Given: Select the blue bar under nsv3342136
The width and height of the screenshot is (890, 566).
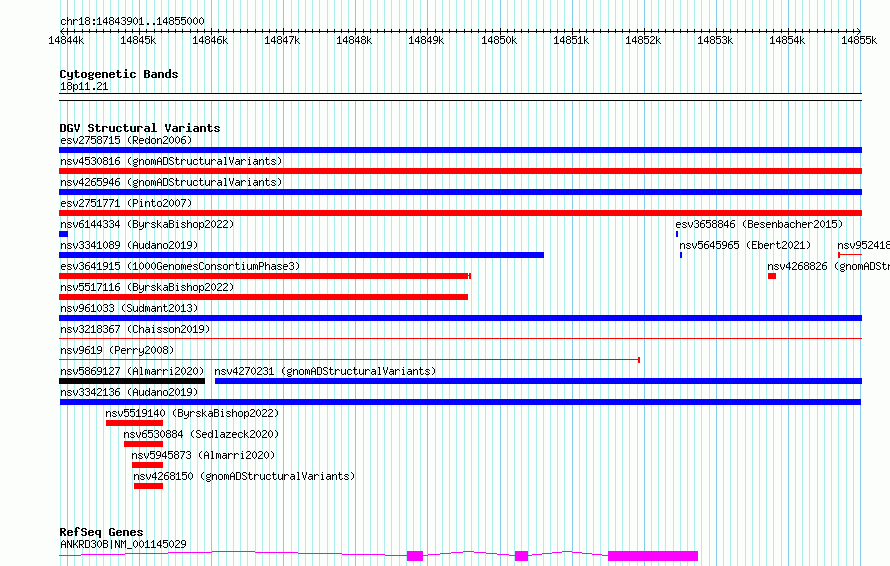Looking at the screenshot, I should (460, 402).
